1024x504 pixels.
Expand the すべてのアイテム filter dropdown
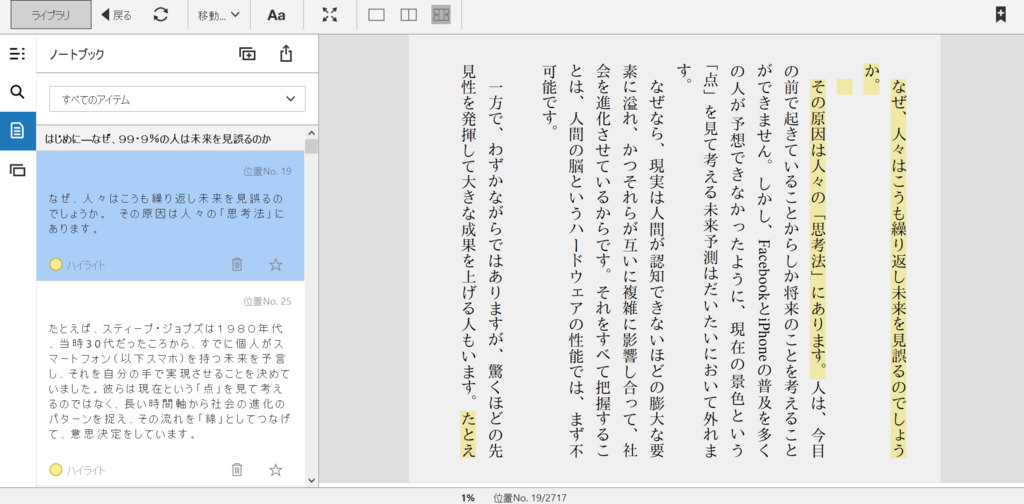pos(178,100)
